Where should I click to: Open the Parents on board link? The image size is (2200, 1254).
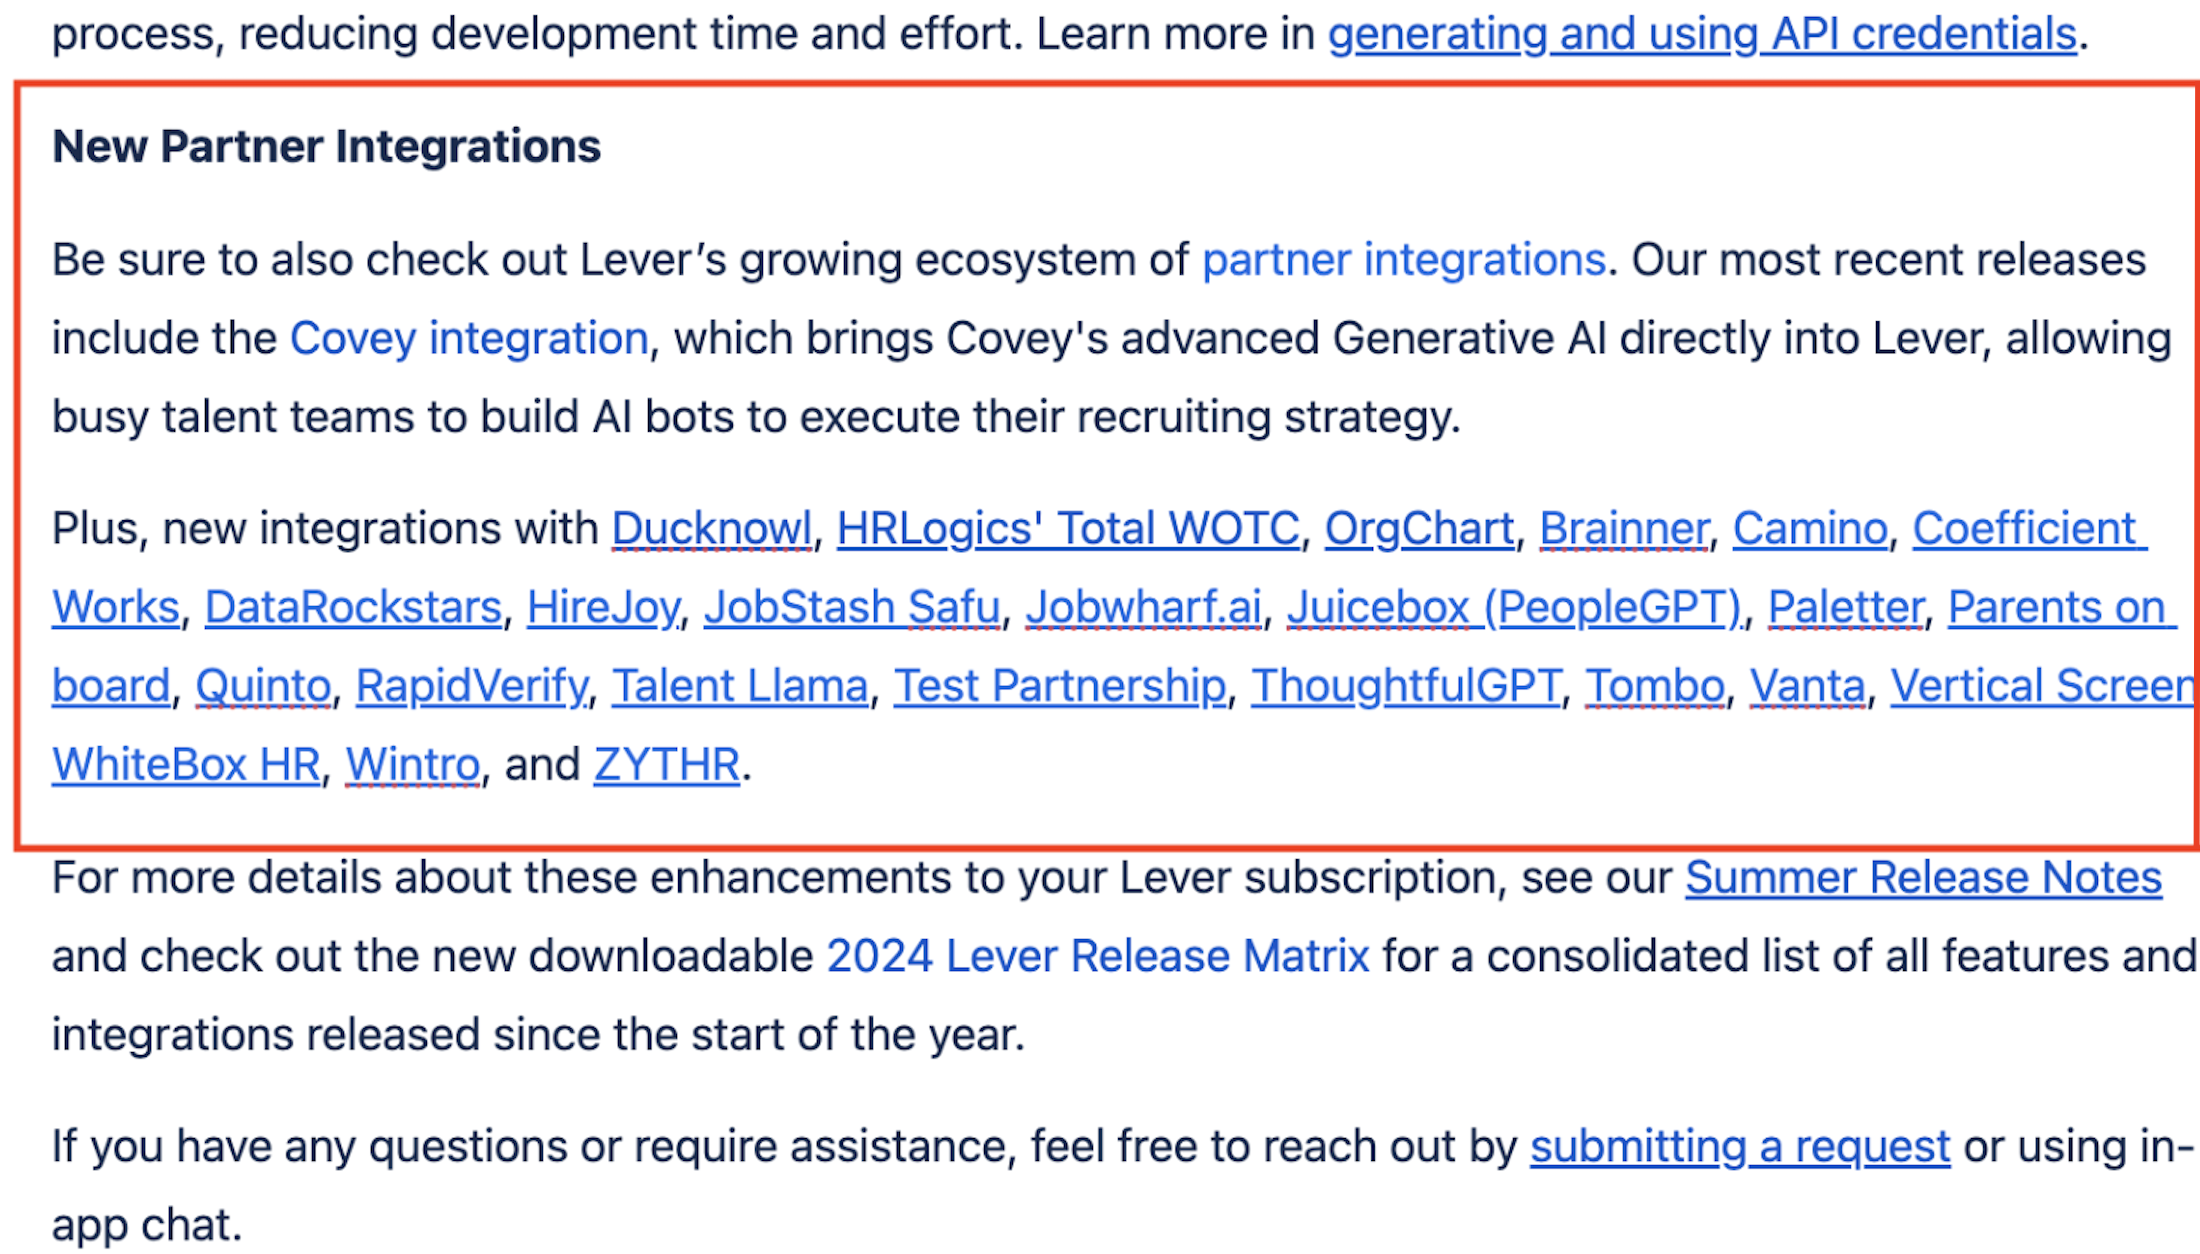point(2061,608)
